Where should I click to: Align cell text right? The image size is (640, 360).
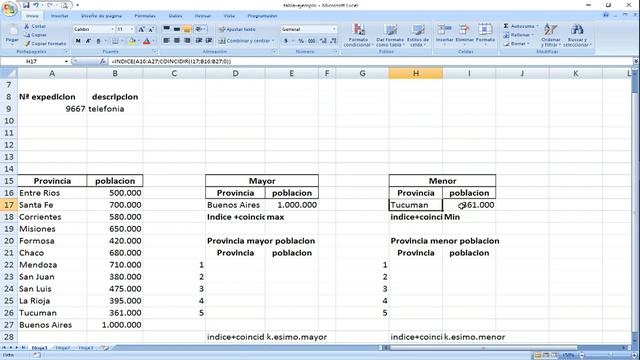[x=187, y=41]
